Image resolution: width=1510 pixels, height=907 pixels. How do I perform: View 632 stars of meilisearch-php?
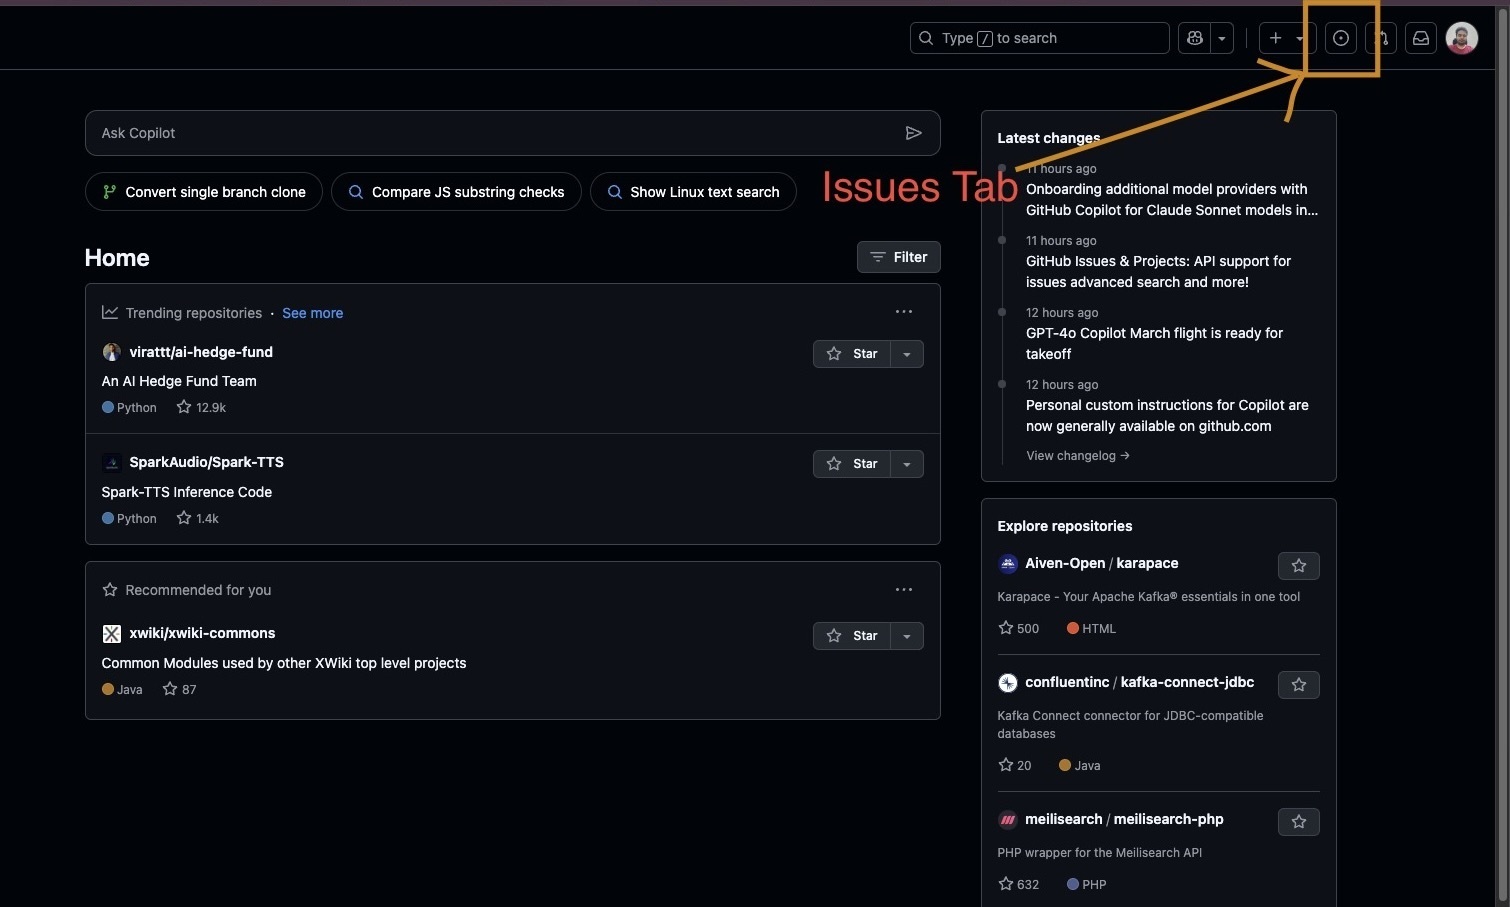(x=1019, y=884)
